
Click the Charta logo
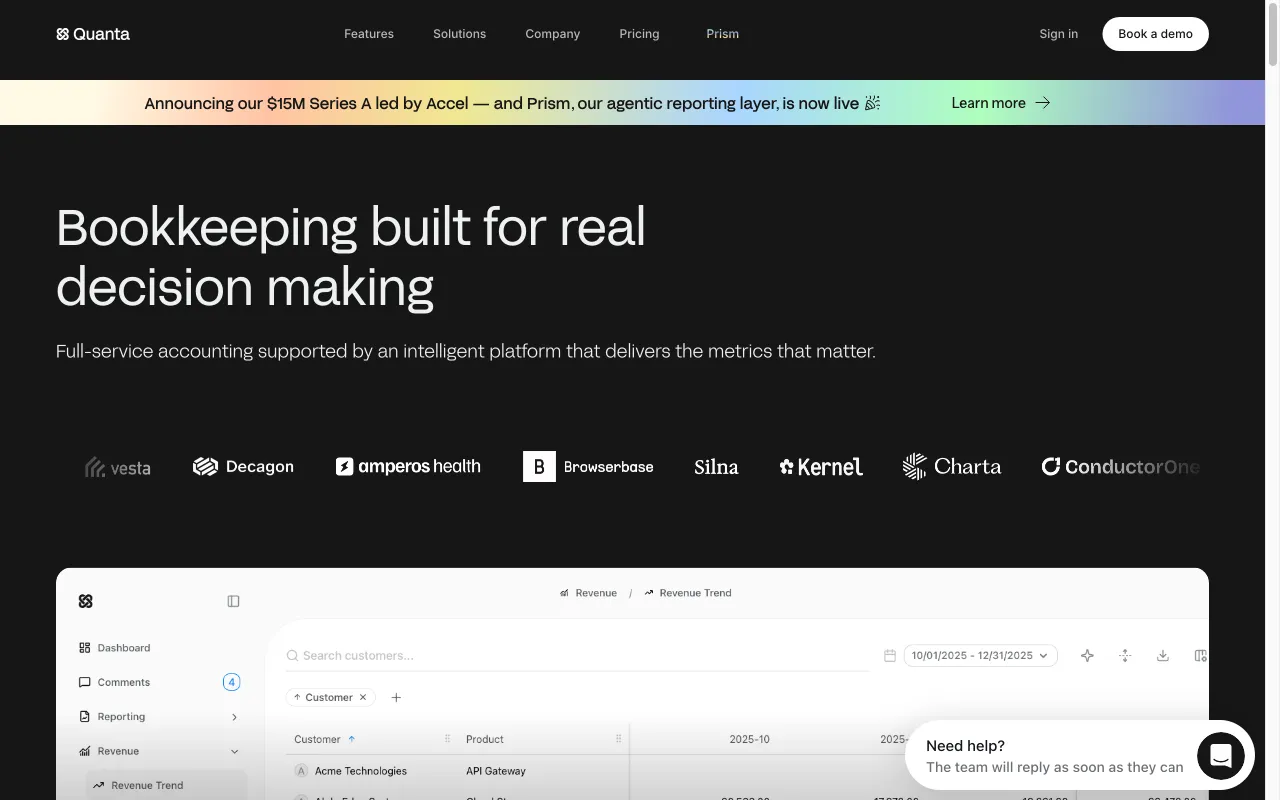point(951,467)
